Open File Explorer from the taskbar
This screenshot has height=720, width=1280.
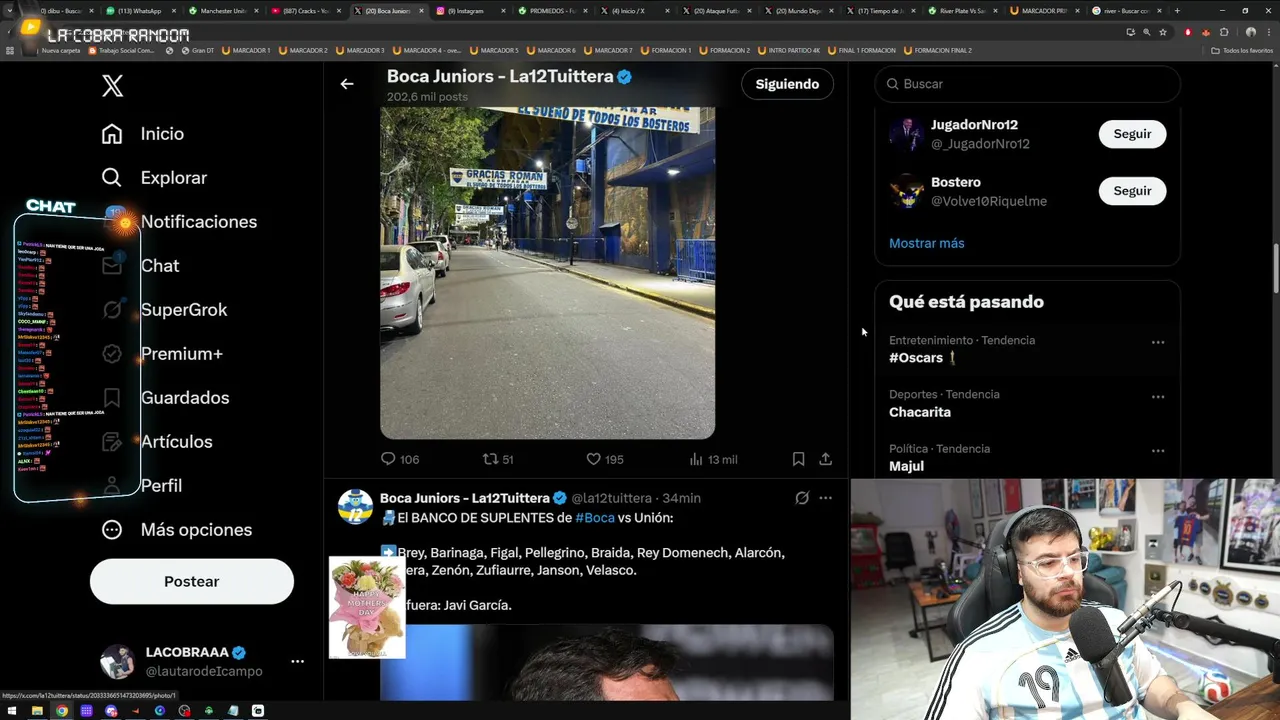click(x=37, y=711)
